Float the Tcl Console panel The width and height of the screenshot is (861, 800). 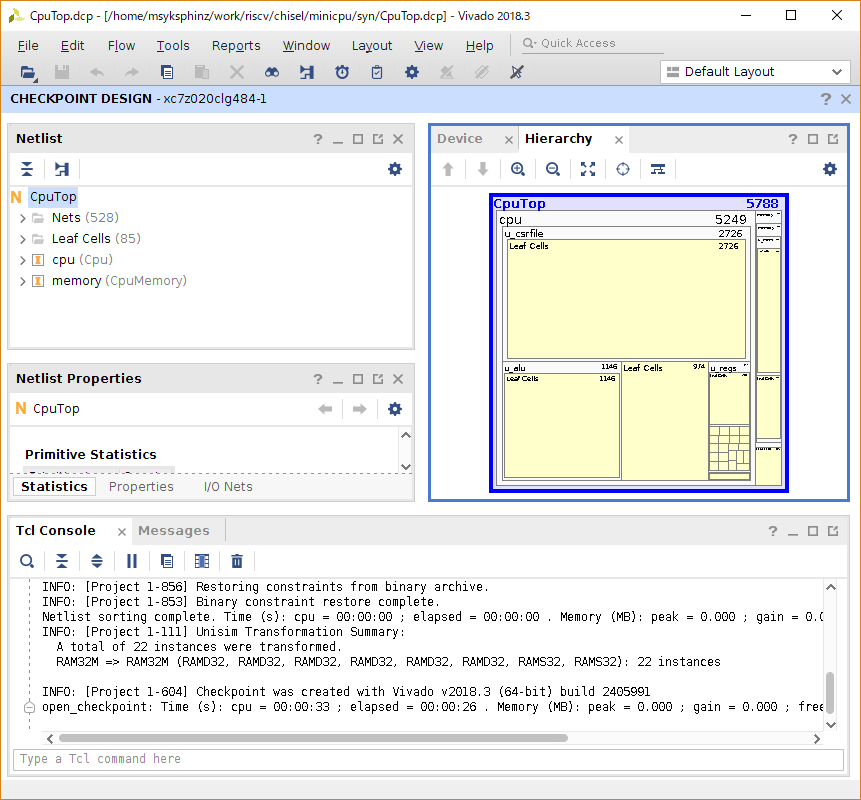[x=833, y=531]
